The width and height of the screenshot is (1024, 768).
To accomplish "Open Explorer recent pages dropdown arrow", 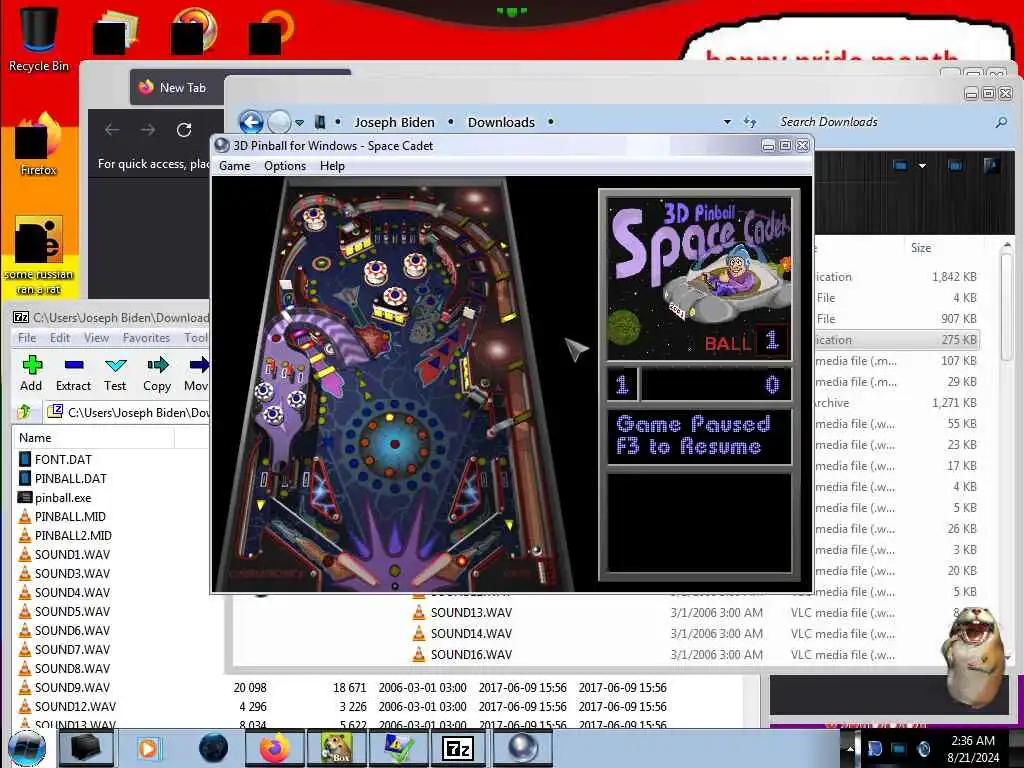I will pos(299,122).
